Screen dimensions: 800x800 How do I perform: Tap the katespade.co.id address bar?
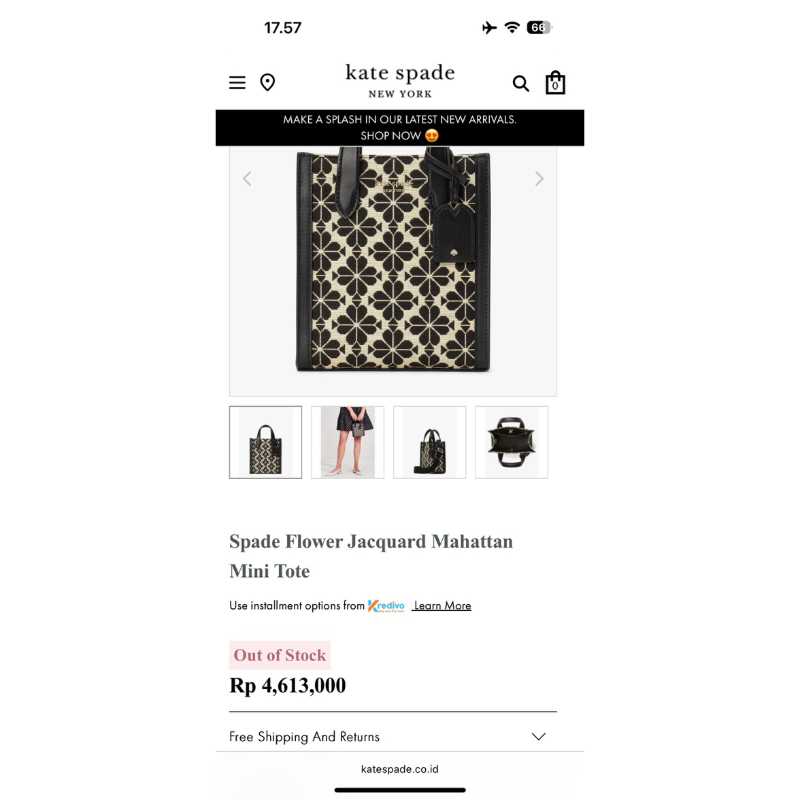[x=400, y=769]
